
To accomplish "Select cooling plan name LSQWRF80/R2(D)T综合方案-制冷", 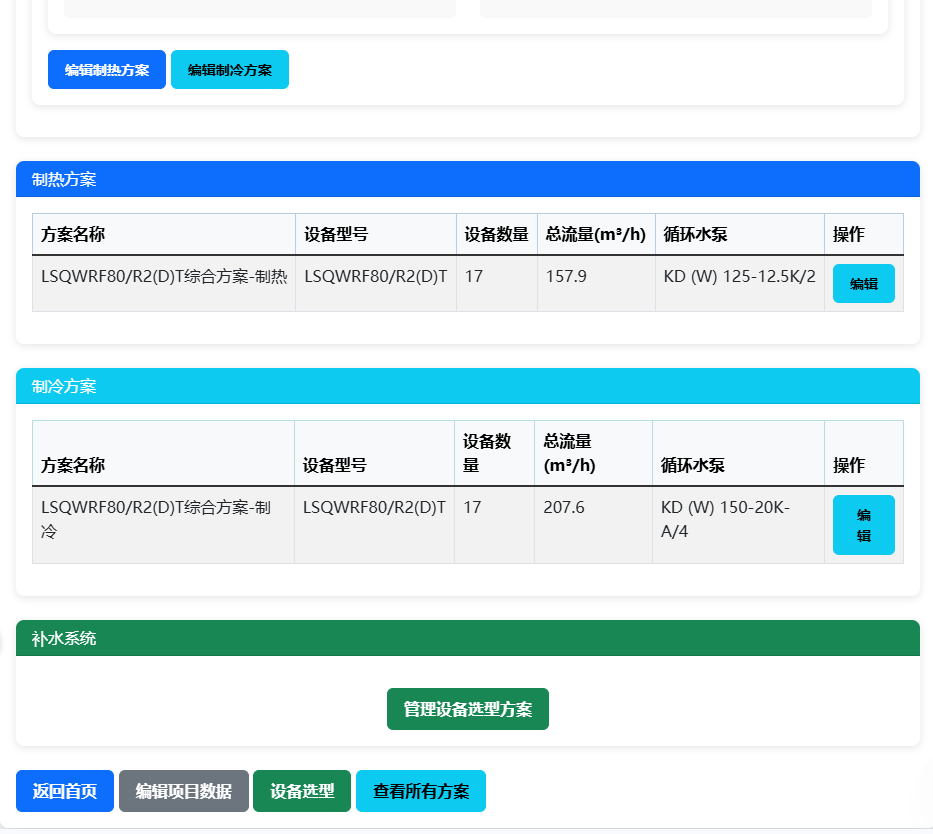I will 156,519.
